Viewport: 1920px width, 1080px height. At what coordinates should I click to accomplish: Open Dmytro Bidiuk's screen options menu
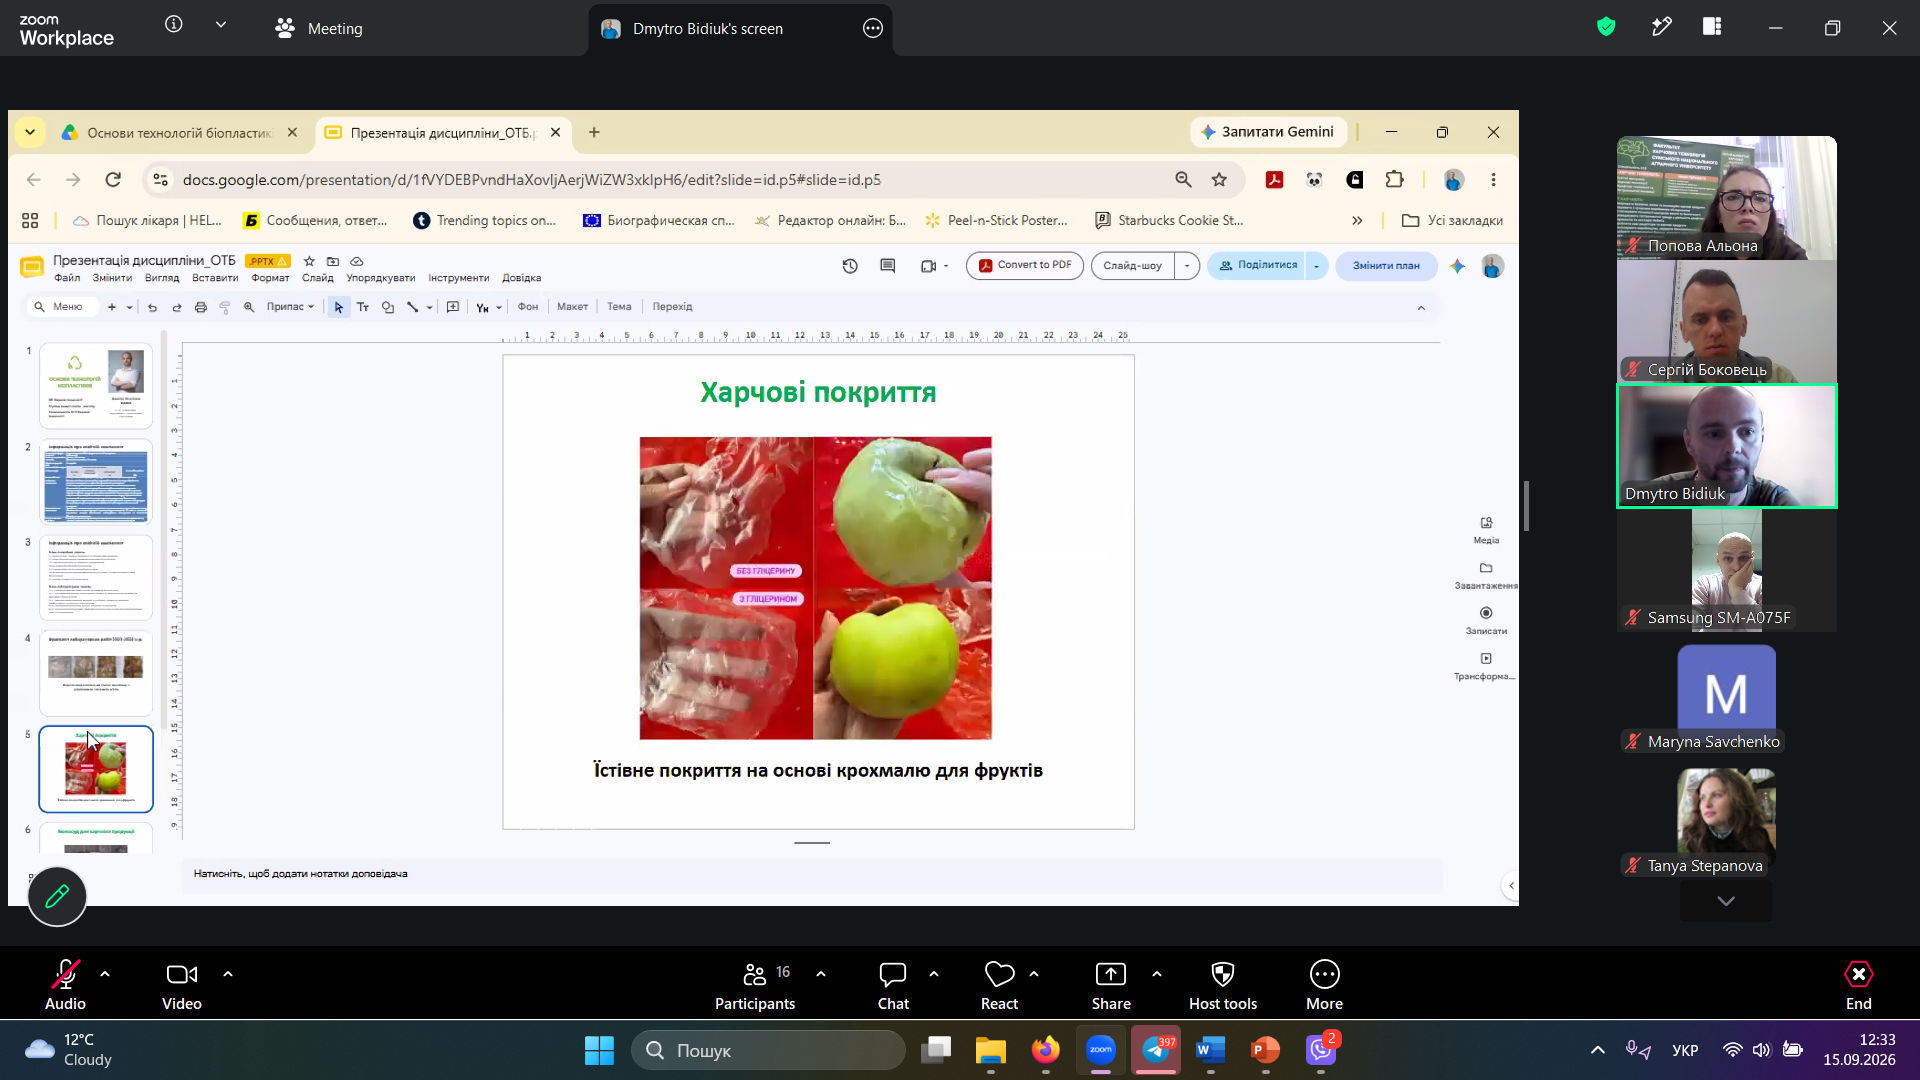pos(873,28)
